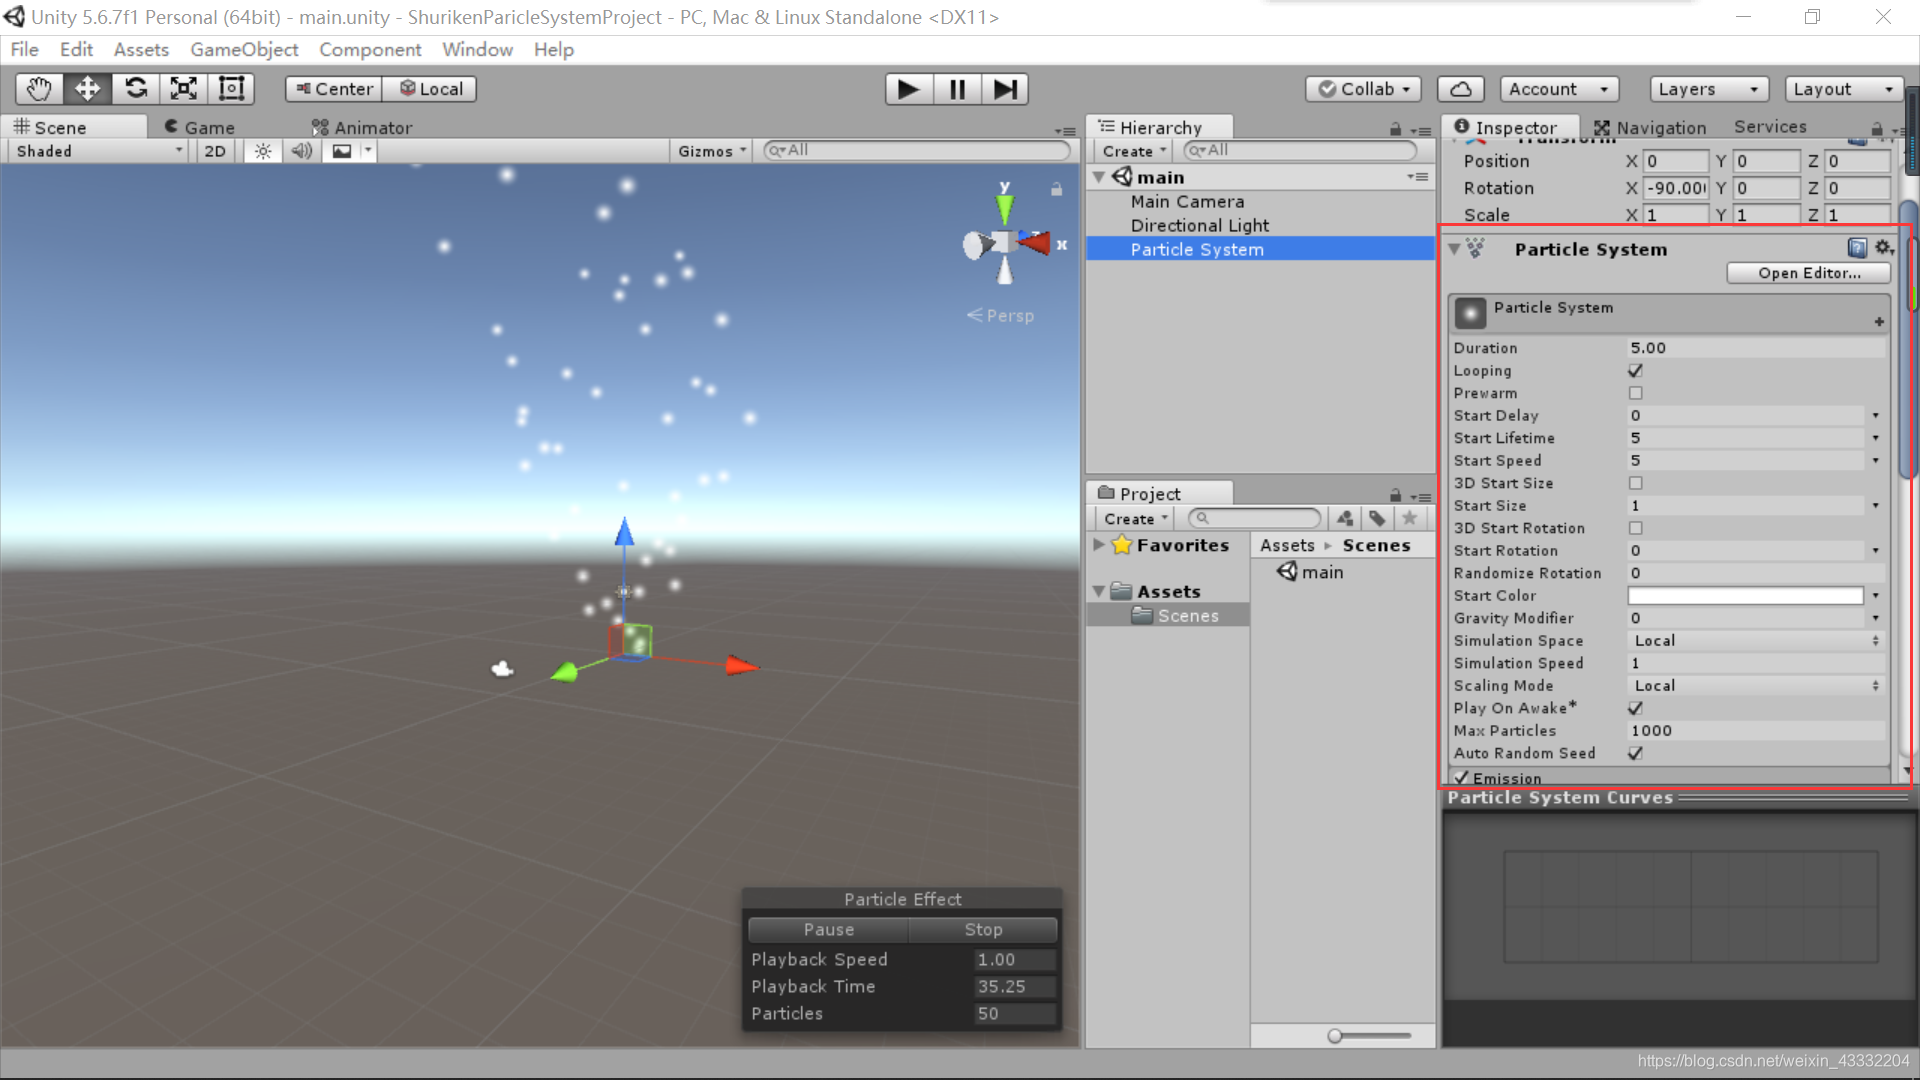Switch to the Game tab
1920x1080 pixels.
pos(200,127)
